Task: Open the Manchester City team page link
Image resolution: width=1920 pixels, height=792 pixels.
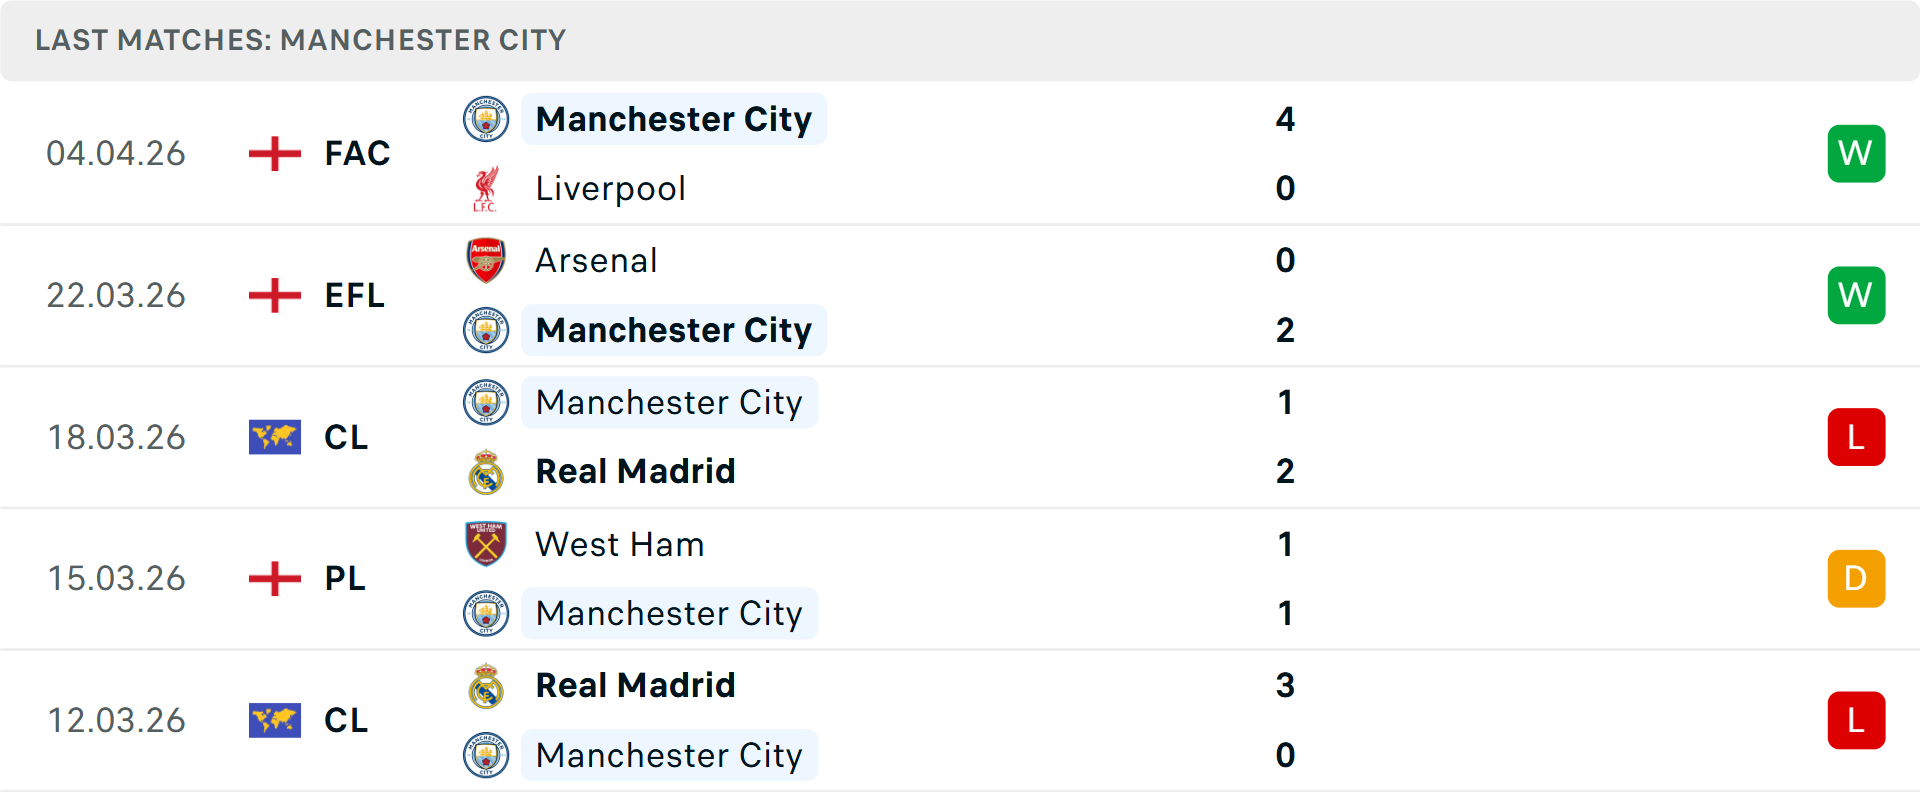Action: [674, 119]
